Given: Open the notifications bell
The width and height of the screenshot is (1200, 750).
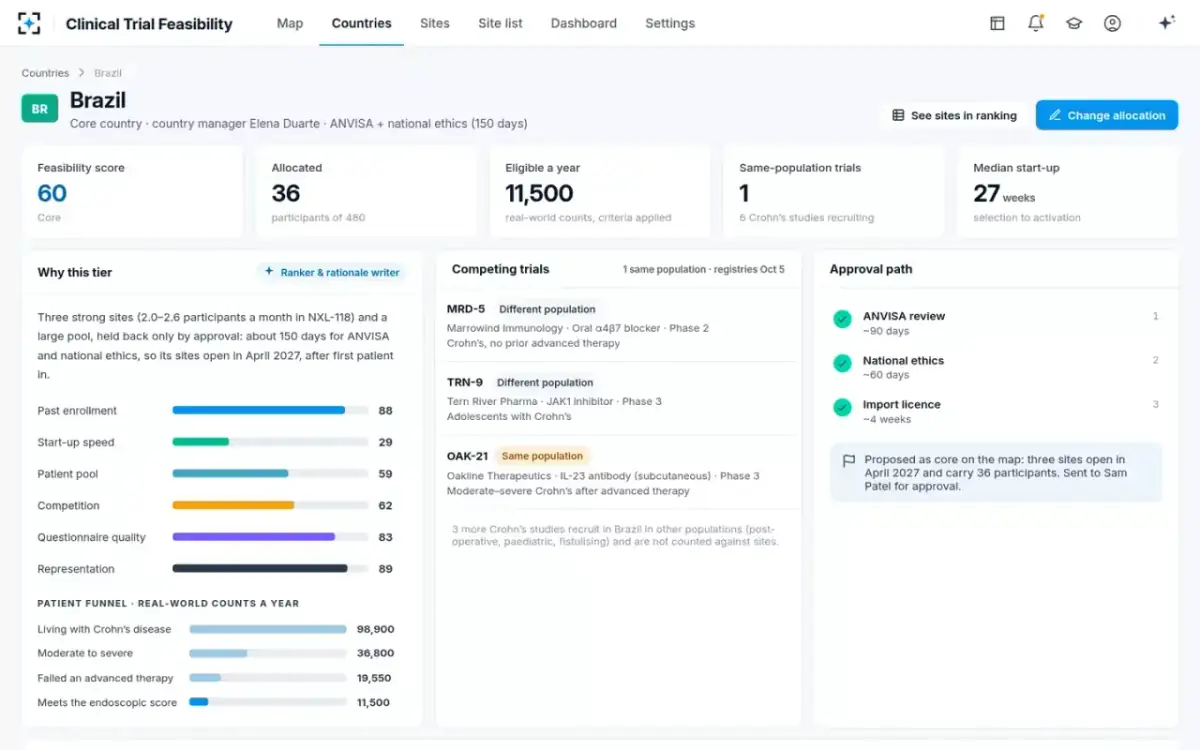Looking at the screenshot, I should [x=1036, y=23].
